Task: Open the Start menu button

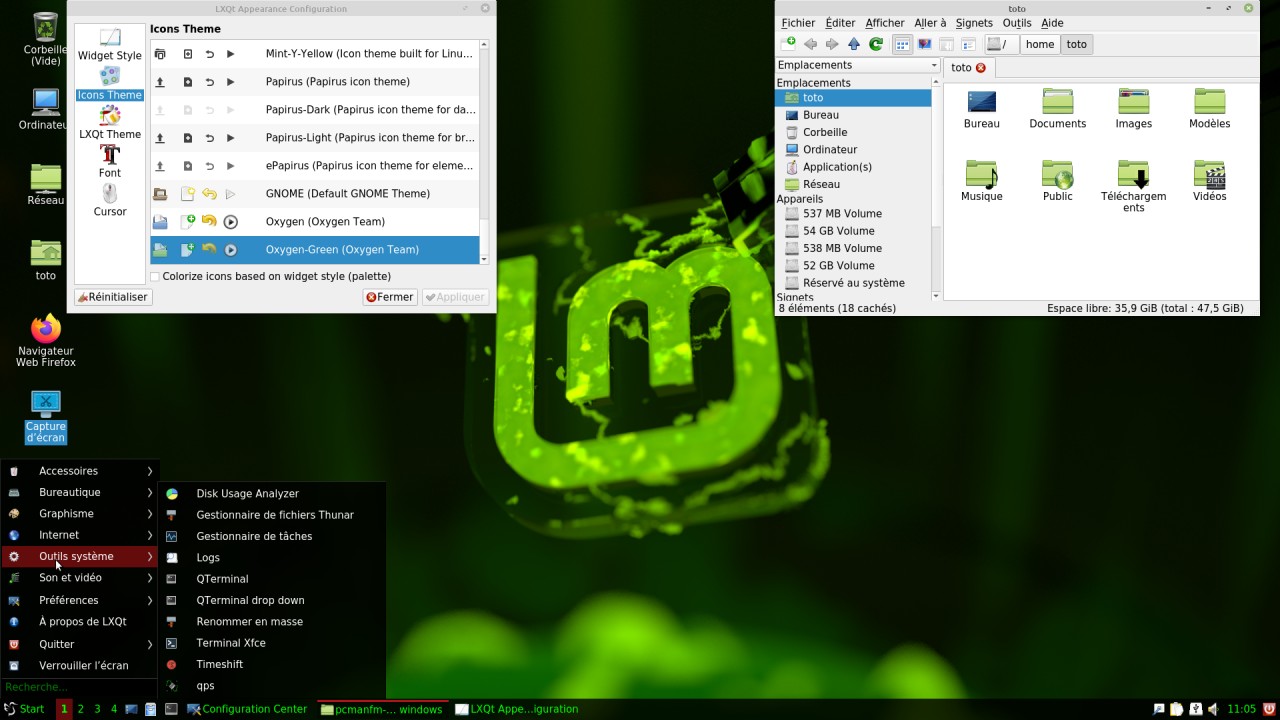Action: coord(25,709)
